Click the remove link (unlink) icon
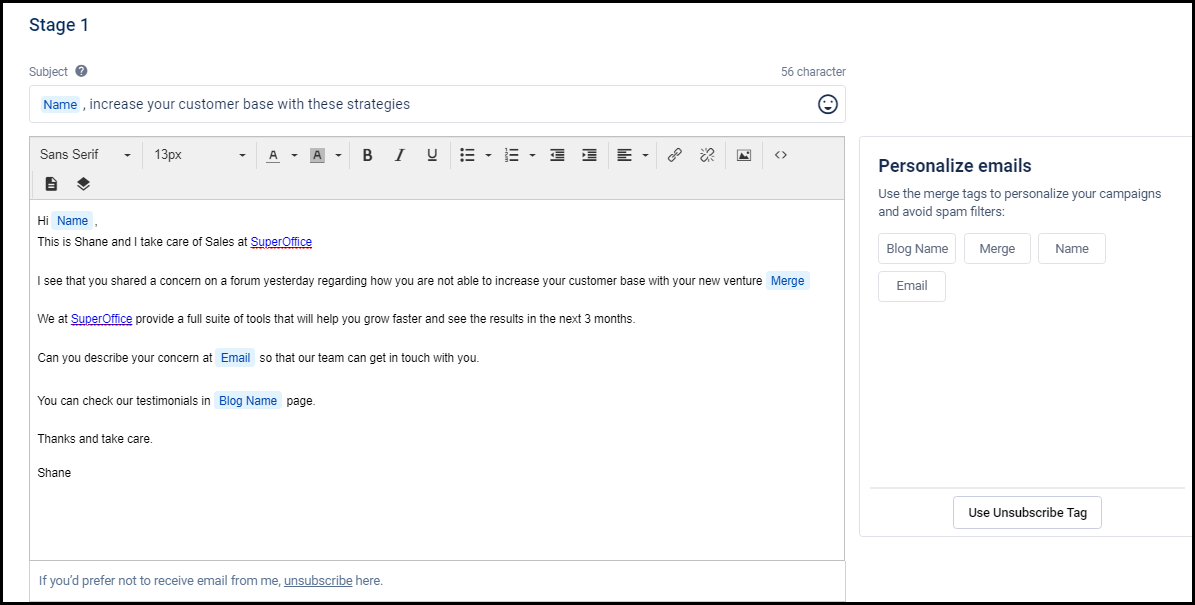Viewport: 1195px width, 605px height. click(x=707, y=155)
